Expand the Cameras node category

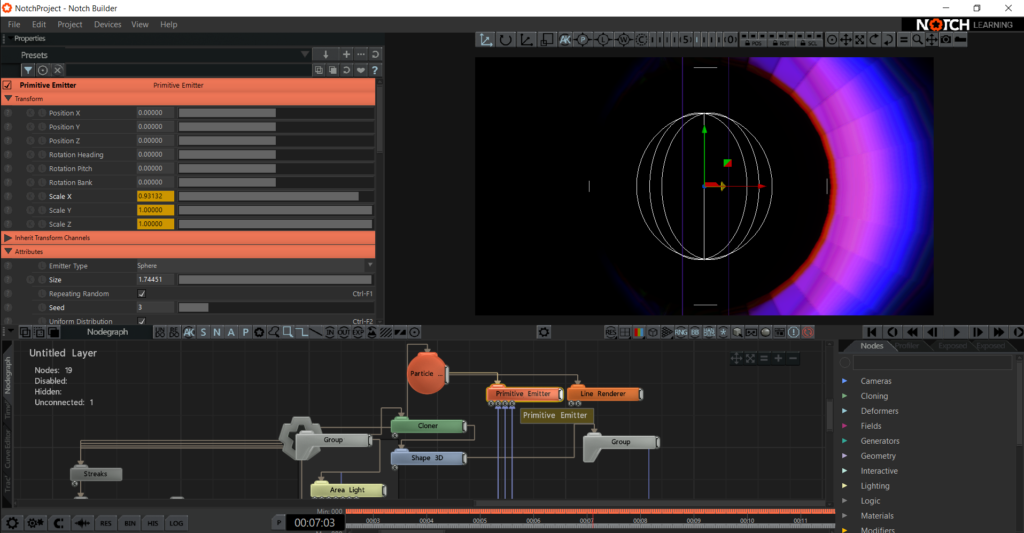[x=844, y=381]
